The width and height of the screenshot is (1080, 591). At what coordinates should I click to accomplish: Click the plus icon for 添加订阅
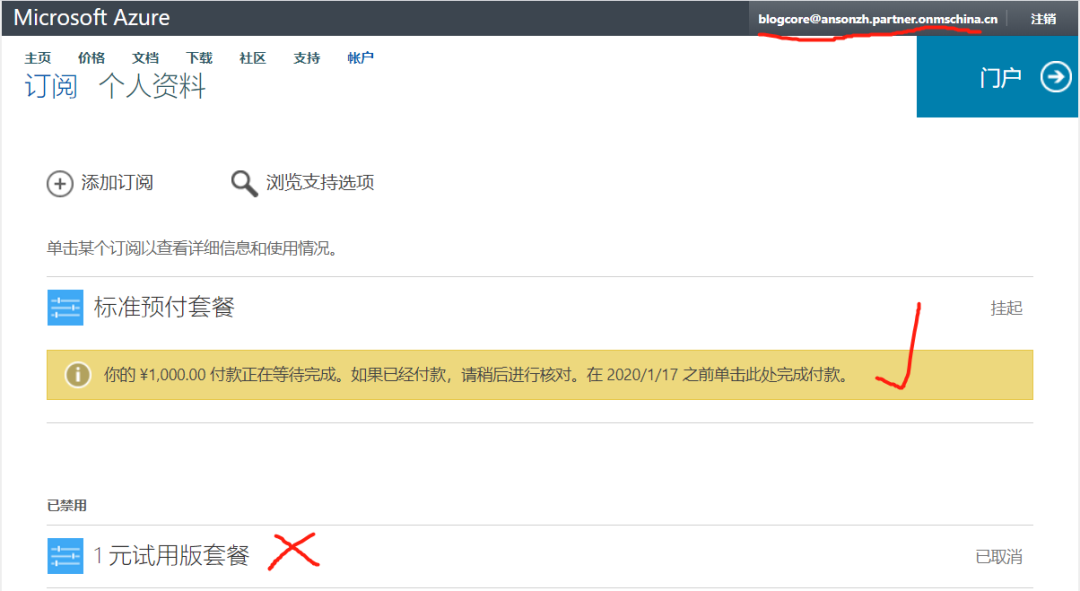point(60,184)
